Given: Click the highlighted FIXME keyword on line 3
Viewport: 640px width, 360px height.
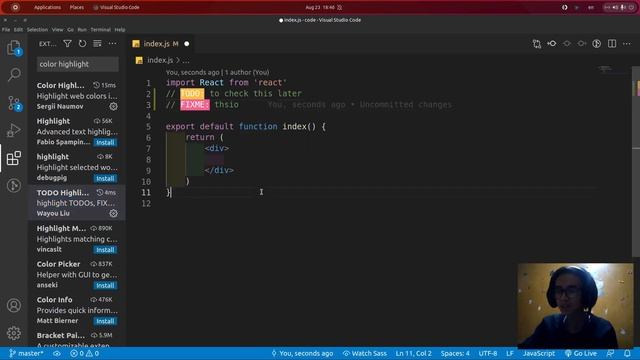Looking at the screenshot, I should [195, 105].
